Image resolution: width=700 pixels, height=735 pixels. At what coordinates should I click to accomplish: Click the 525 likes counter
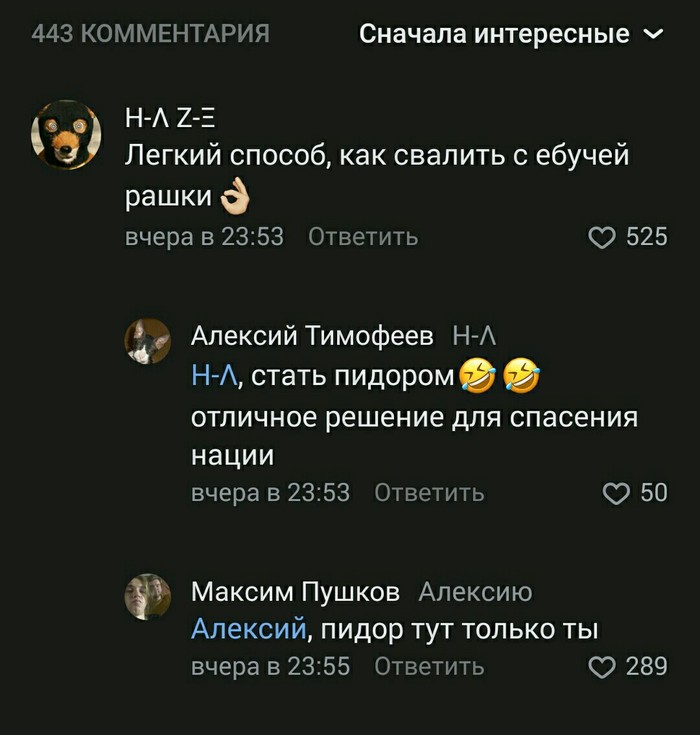[647, 237]
